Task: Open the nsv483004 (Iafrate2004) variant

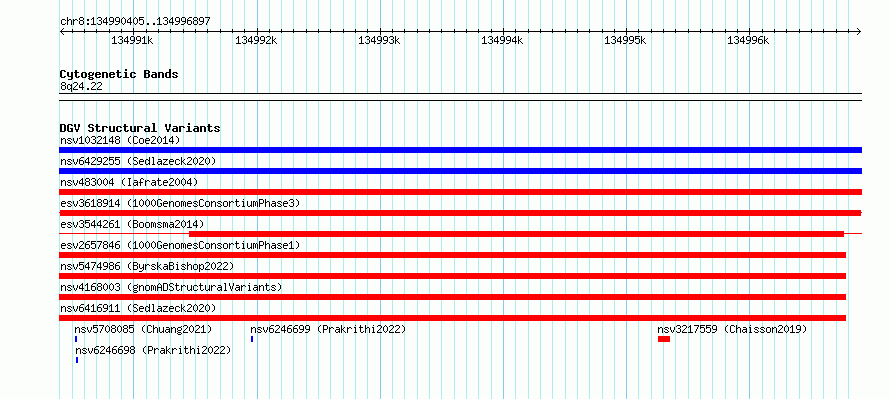Action: [129, 182]
